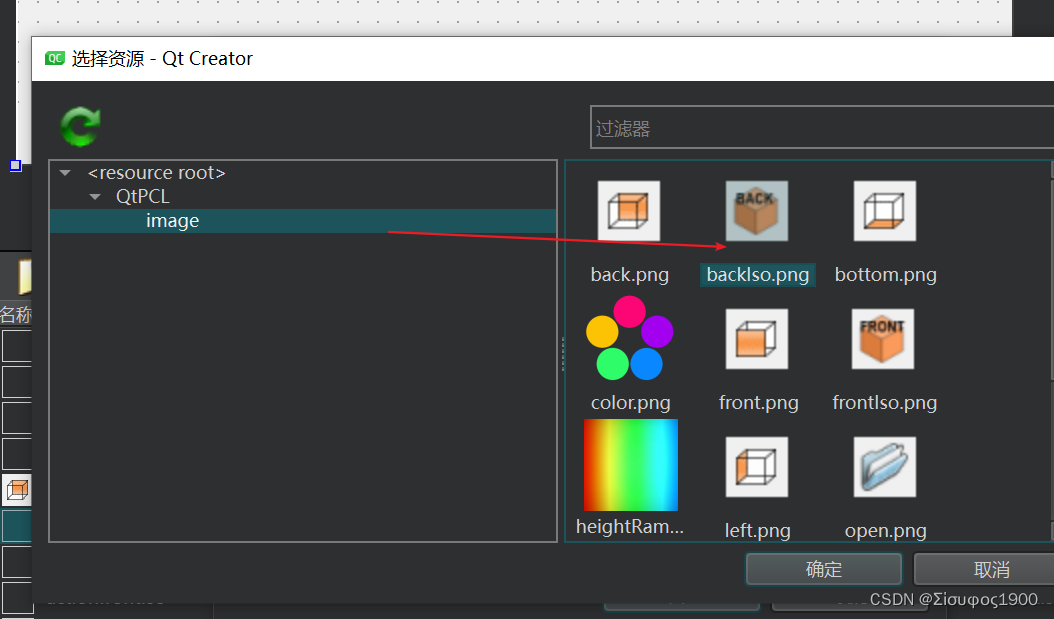Select the back.png cube icon

629,211
